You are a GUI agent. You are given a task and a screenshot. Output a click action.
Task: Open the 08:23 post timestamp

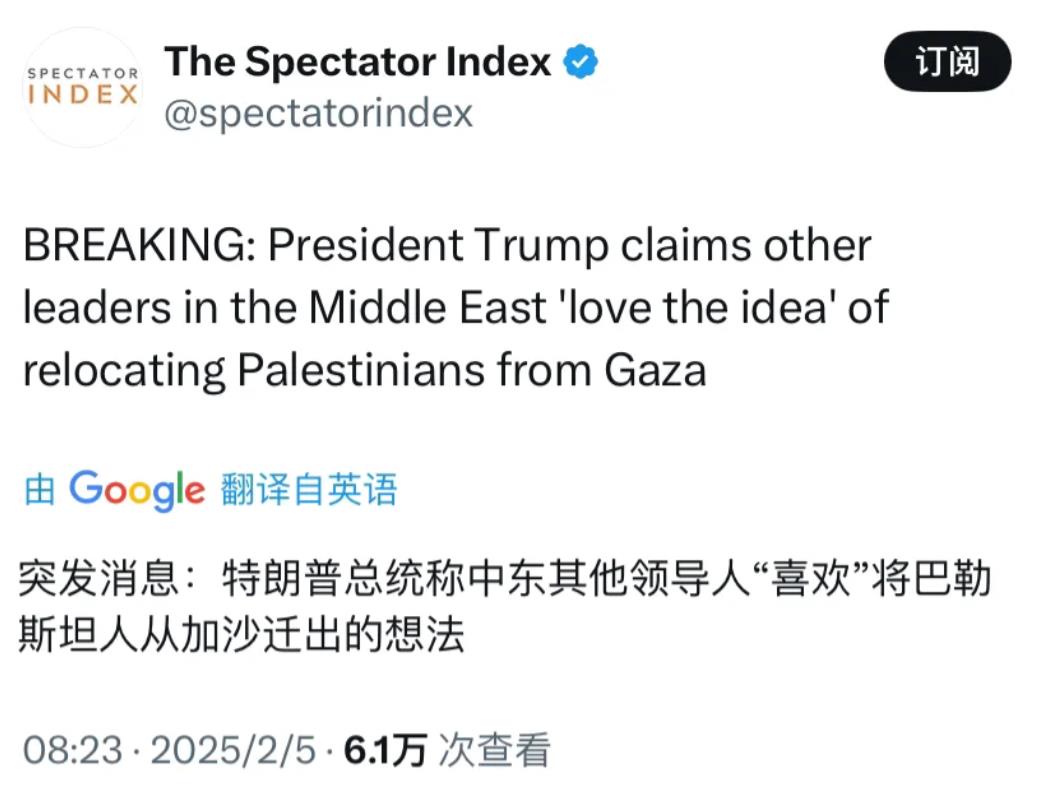tap(73, 749)
